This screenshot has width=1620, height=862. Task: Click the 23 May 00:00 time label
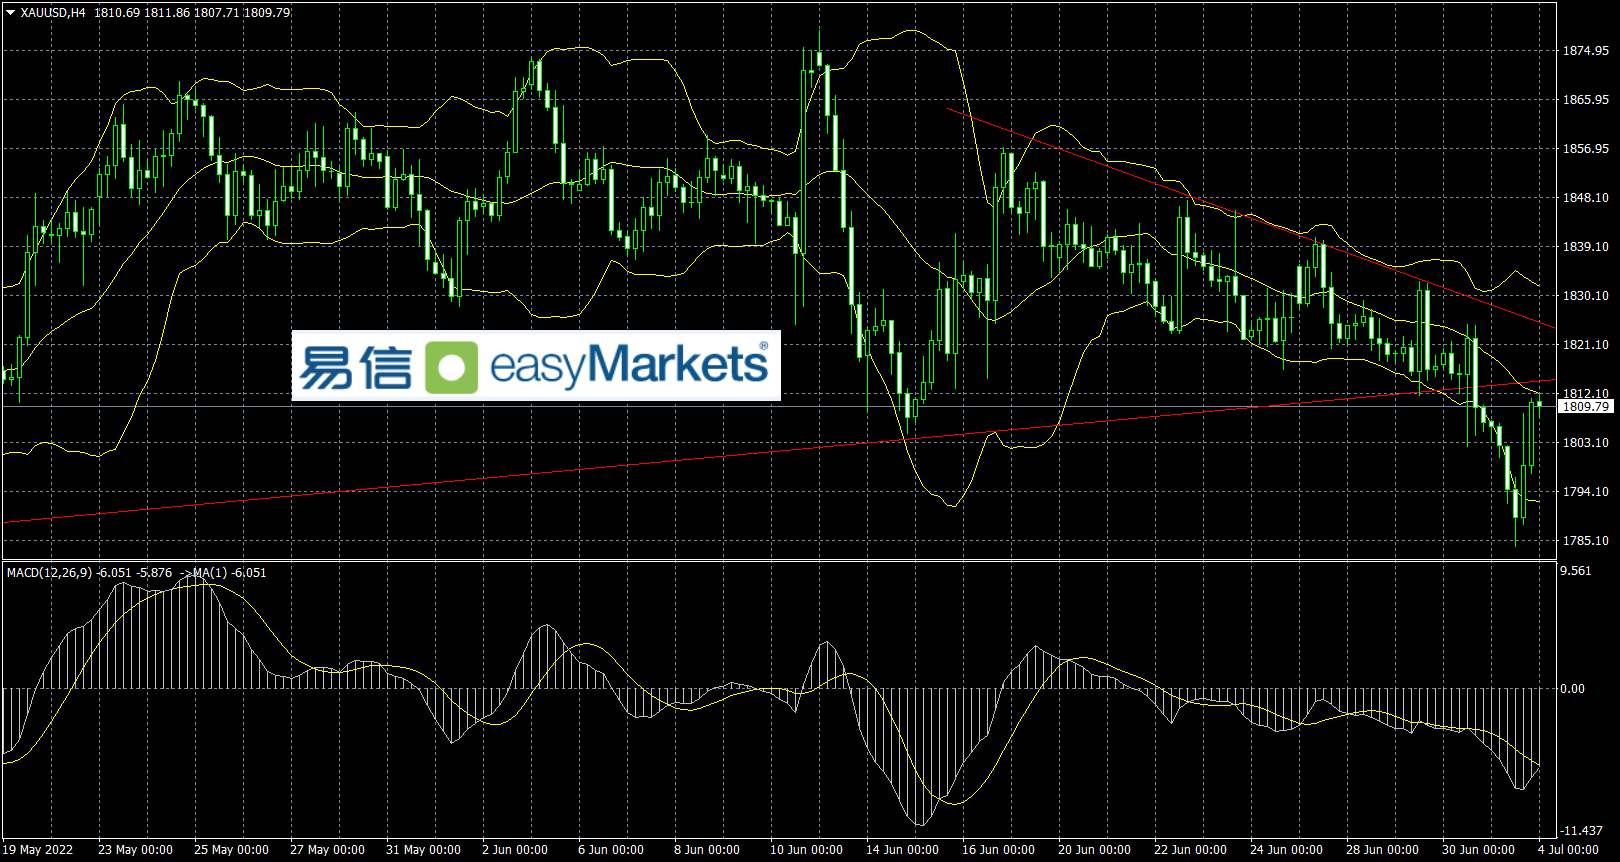pyautogui.click(x=135, y=850)
